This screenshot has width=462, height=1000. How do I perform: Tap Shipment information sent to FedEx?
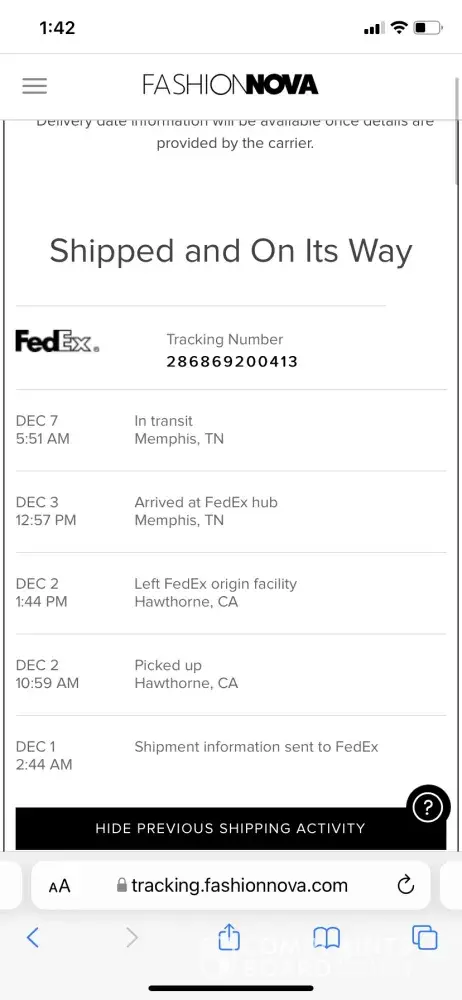(x=257, y=747)
